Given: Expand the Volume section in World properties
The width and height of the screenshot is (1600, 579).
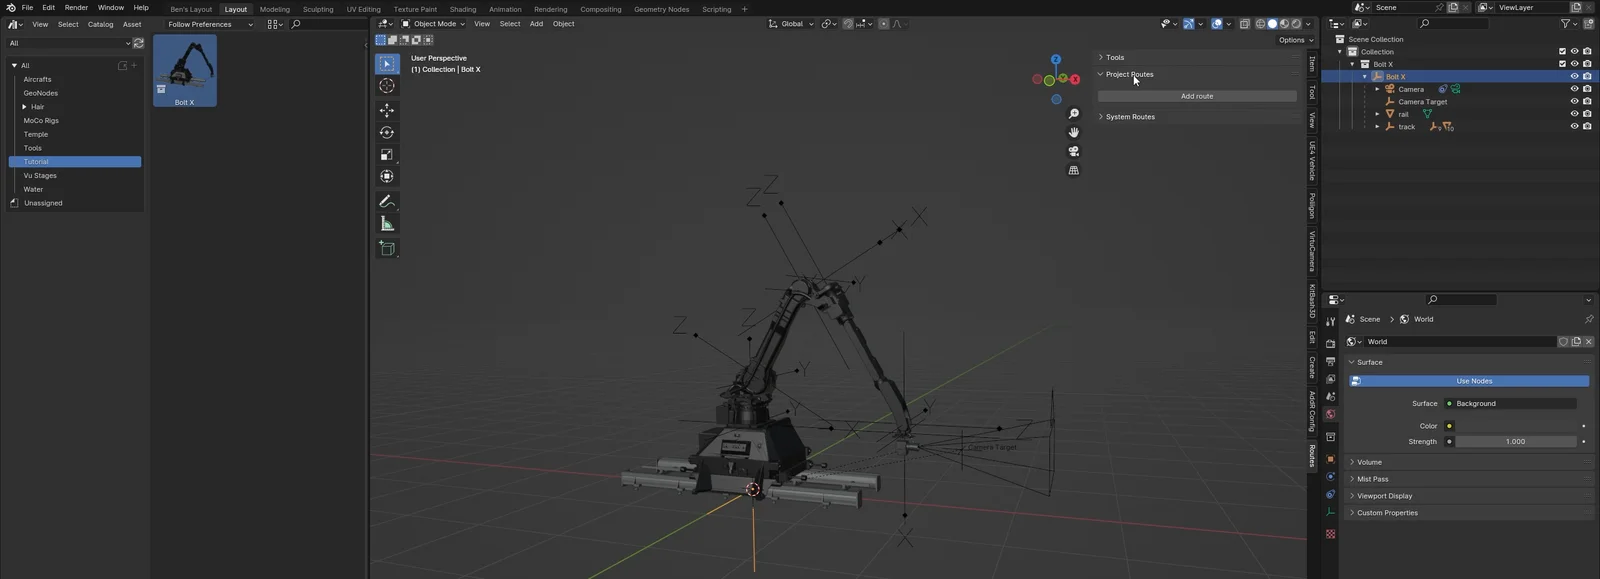Looking at the screenshot, I should [x=1369, y=462].
